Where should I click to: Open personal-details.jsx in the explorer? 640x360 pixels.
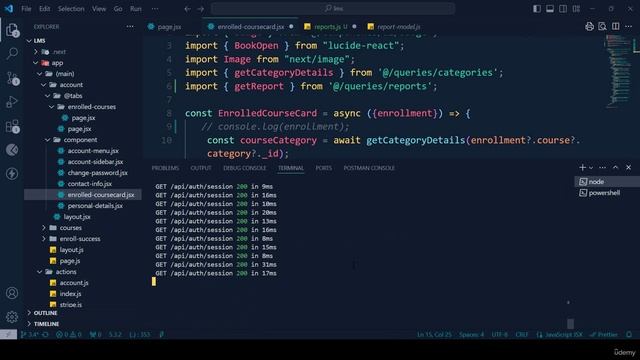coord(95,206)
